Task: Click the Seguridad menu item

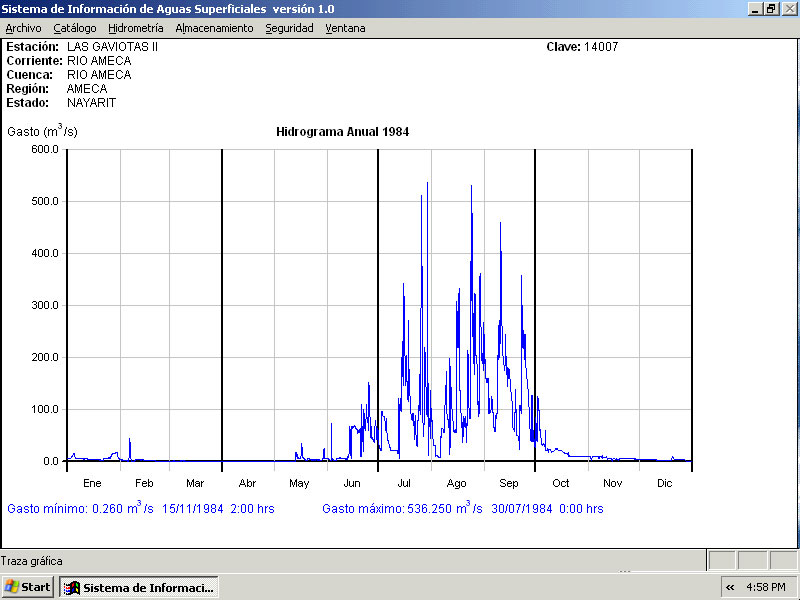Action: (289, 28)
